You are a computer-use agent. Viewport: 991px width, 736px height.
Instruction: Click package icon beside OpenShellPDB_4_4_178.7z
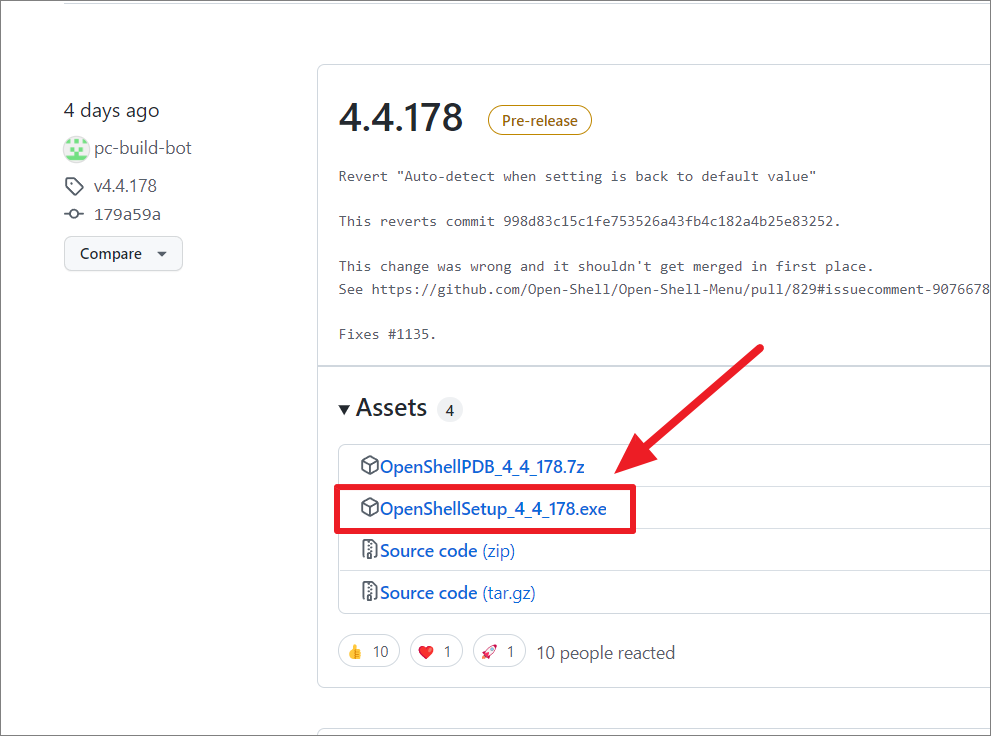tap(369, 466)
